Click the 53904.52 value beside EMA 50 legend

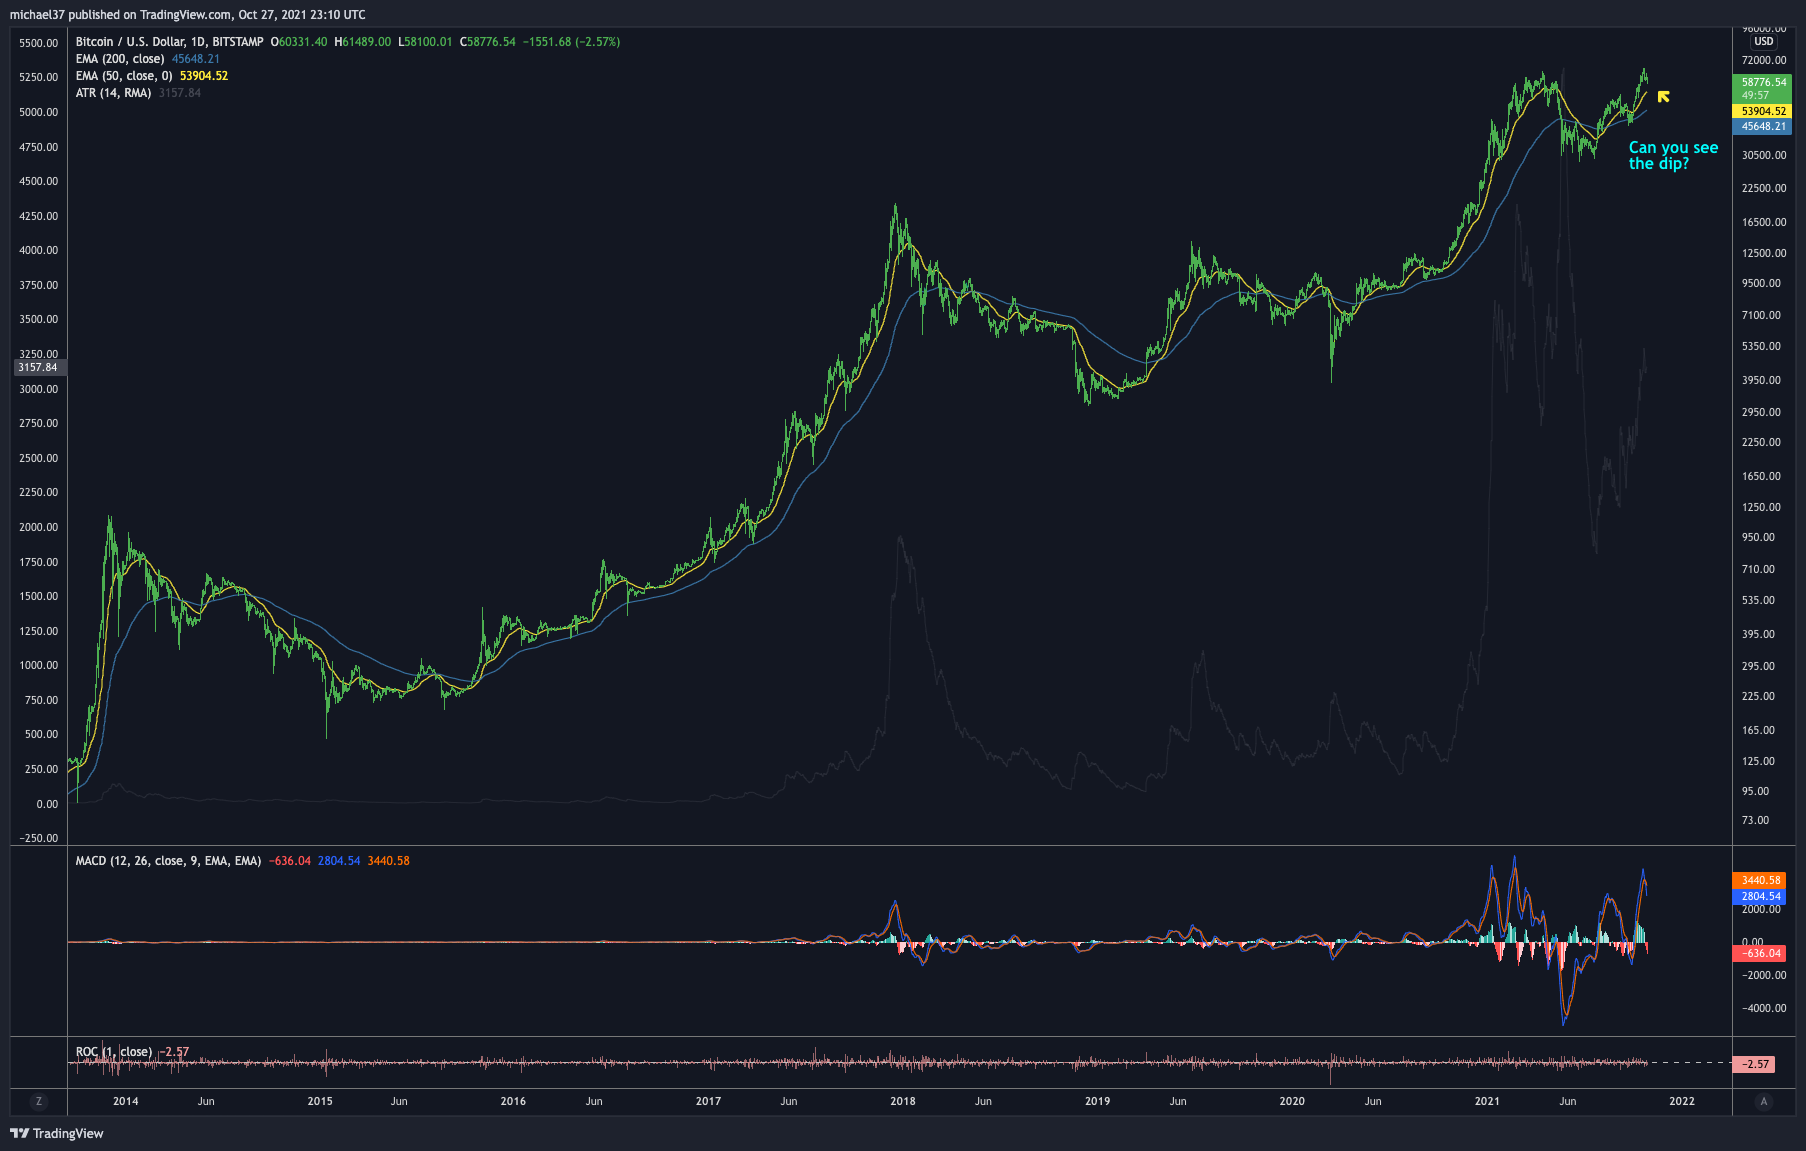click(204, 76)
